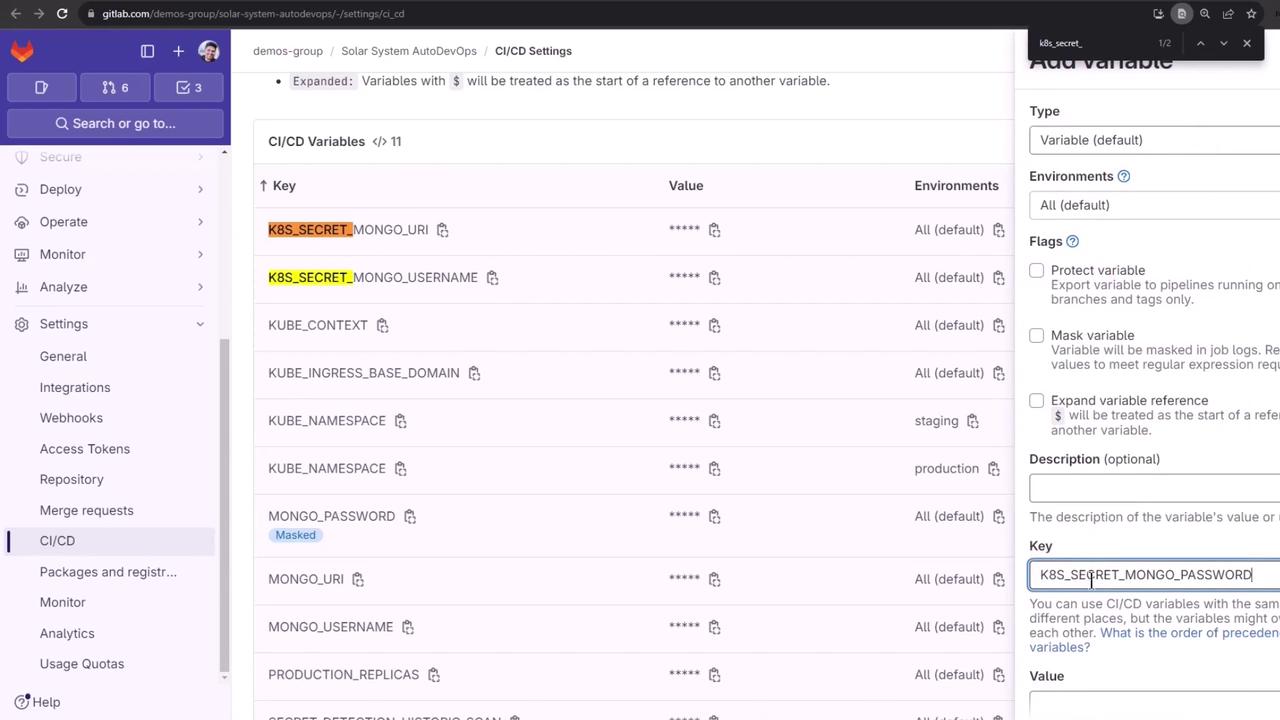Open the Flags help icon
This screenshot has height=720, width=1280.
point(1072,241)
